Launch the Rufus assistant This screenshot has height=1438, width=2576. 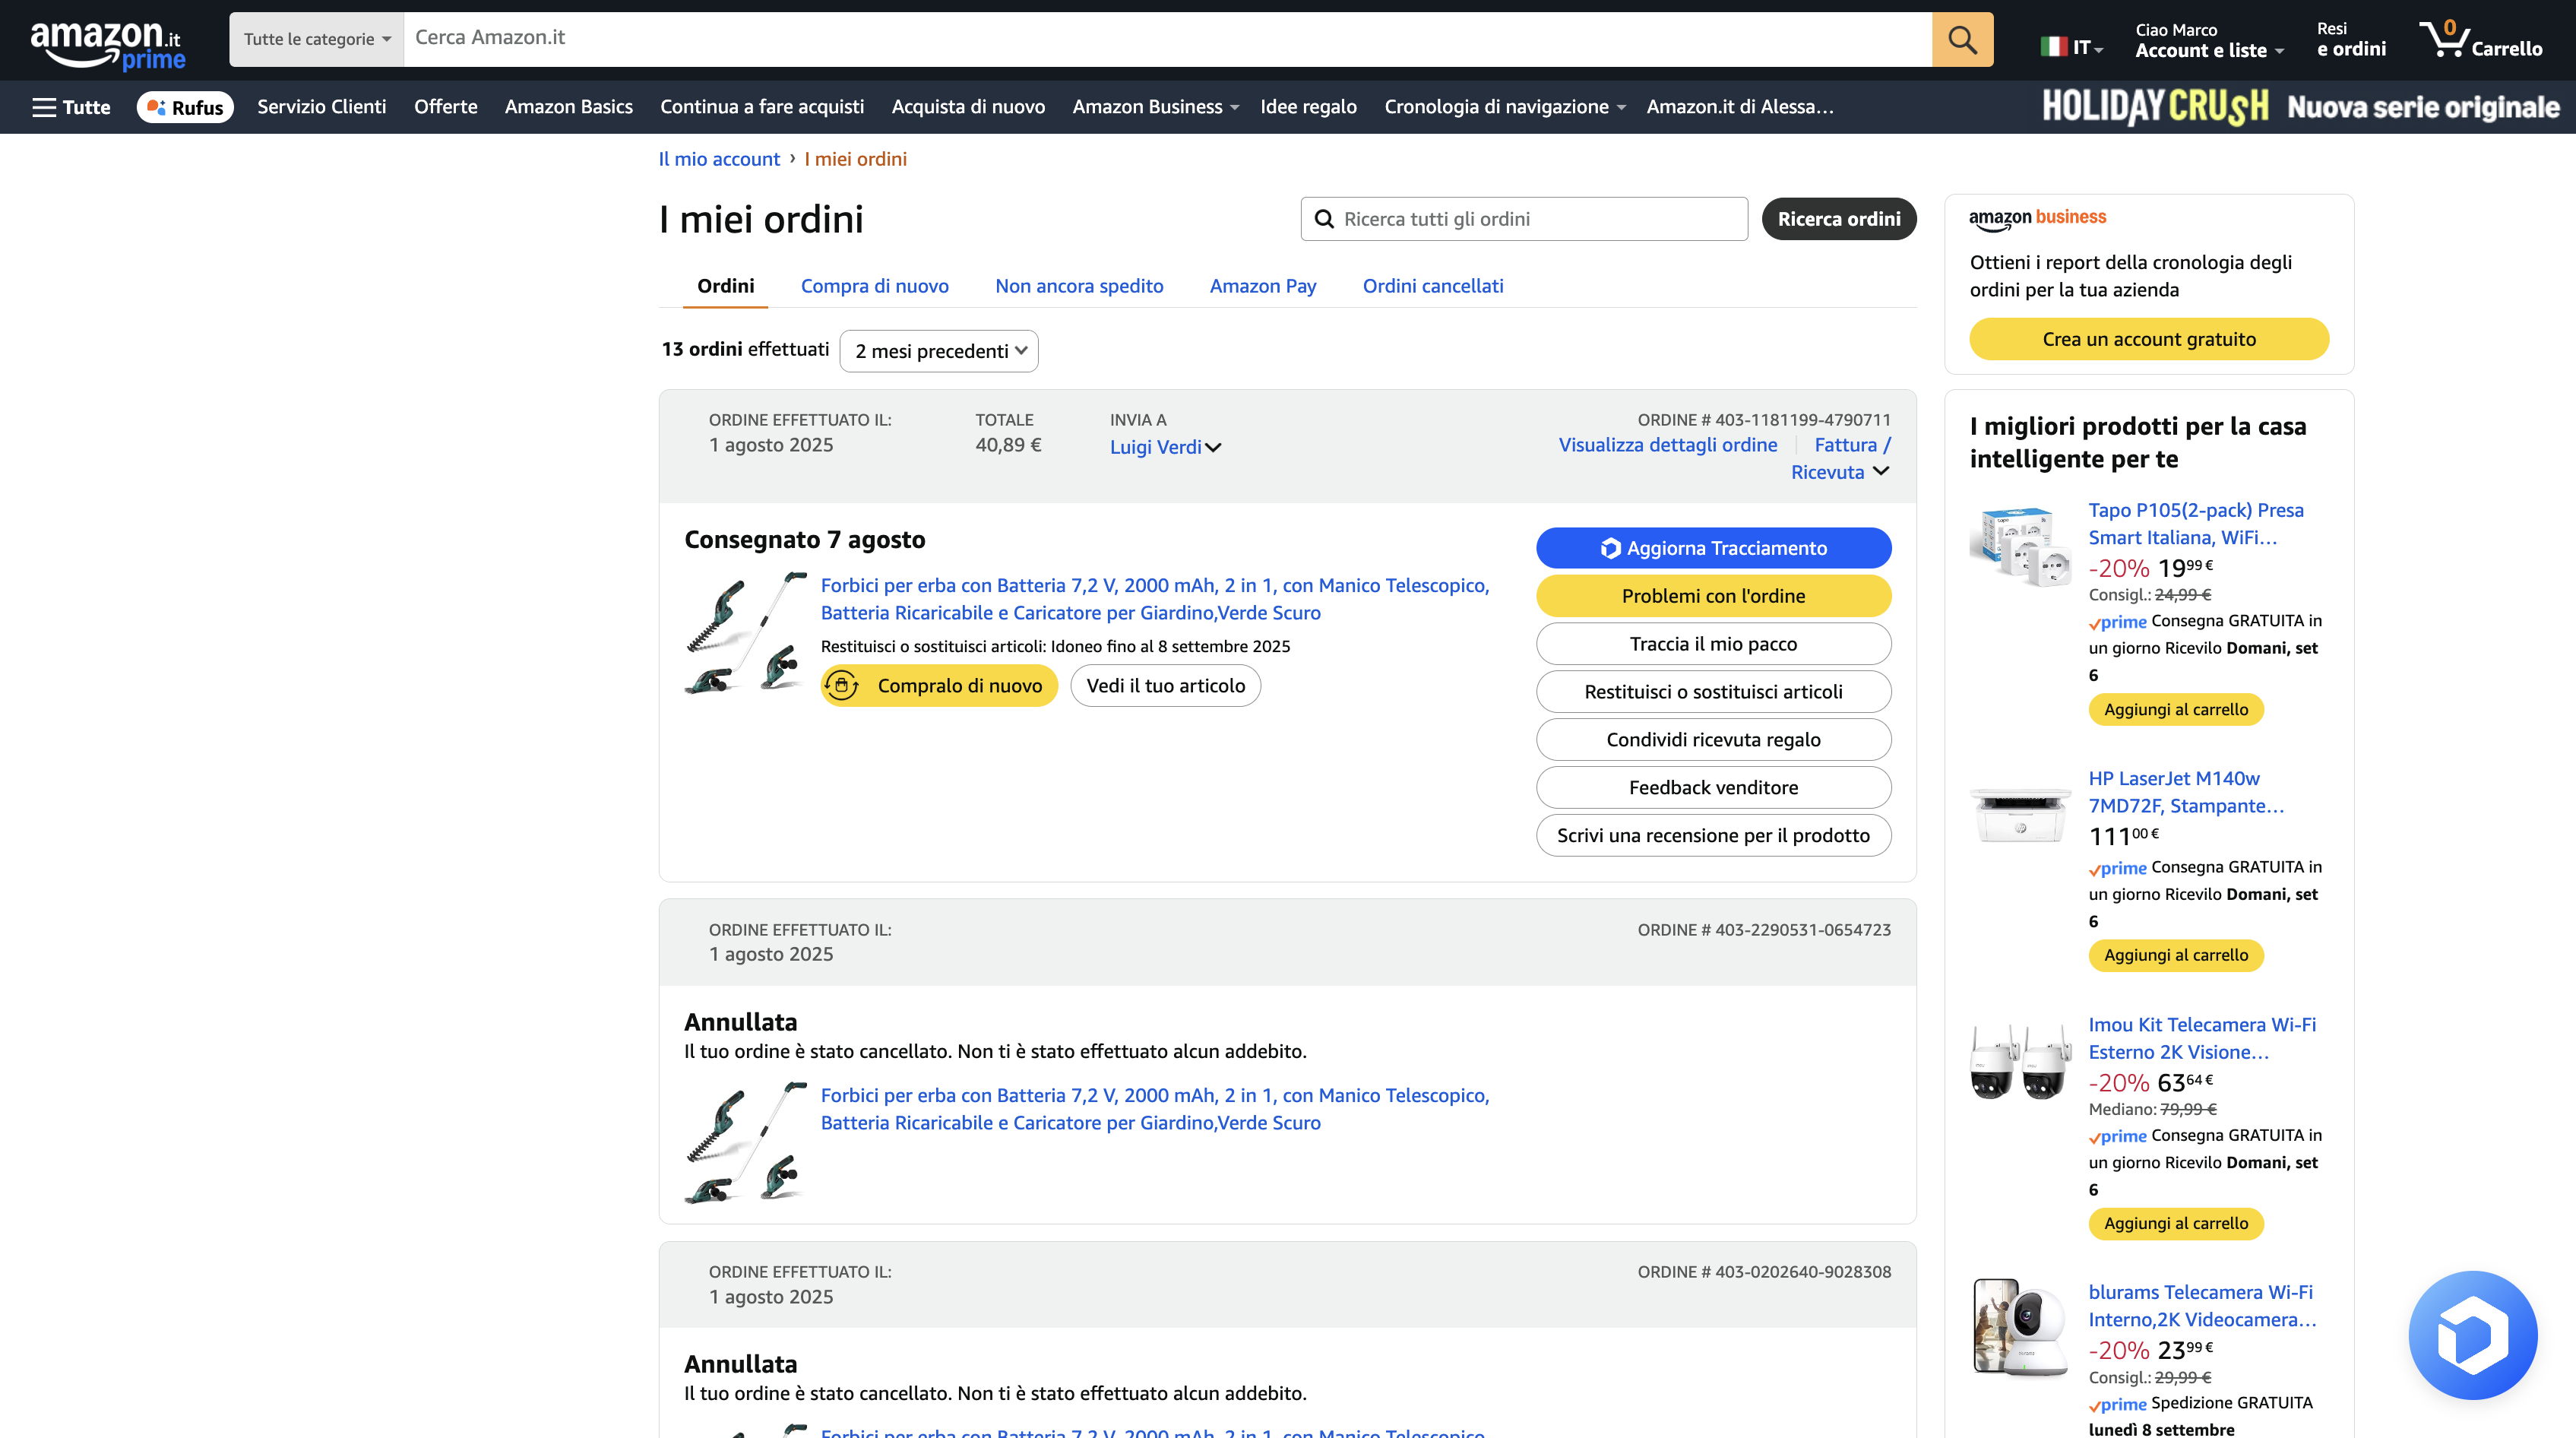point(185,107)
